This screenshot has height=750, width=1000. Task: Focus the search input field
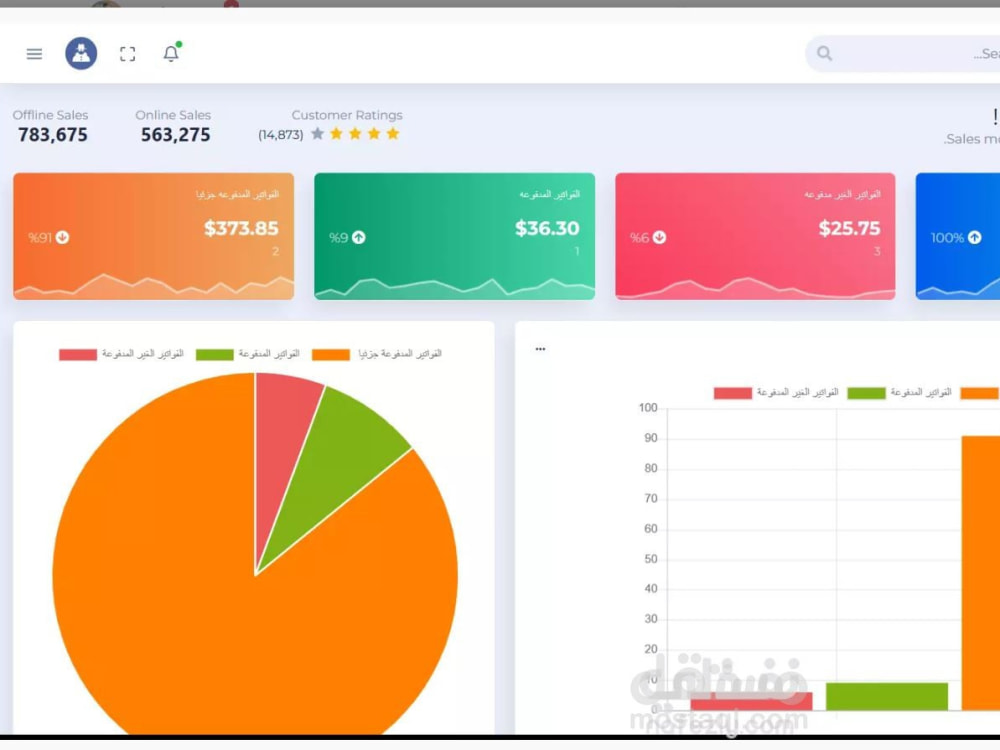click(x=902, y=54)
